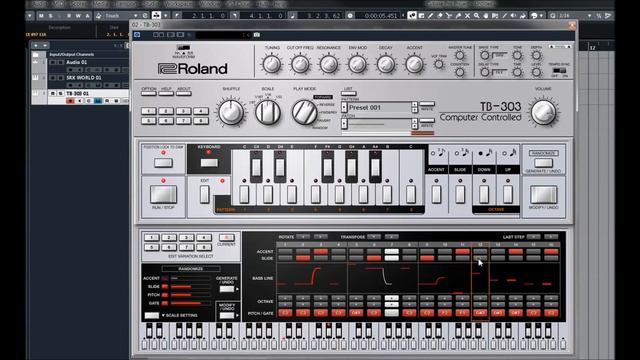The width and height of the screenshot is (640, 360).
Task: Toggle the randomize ACCENT enable box
Action: (x=165, y=278)
